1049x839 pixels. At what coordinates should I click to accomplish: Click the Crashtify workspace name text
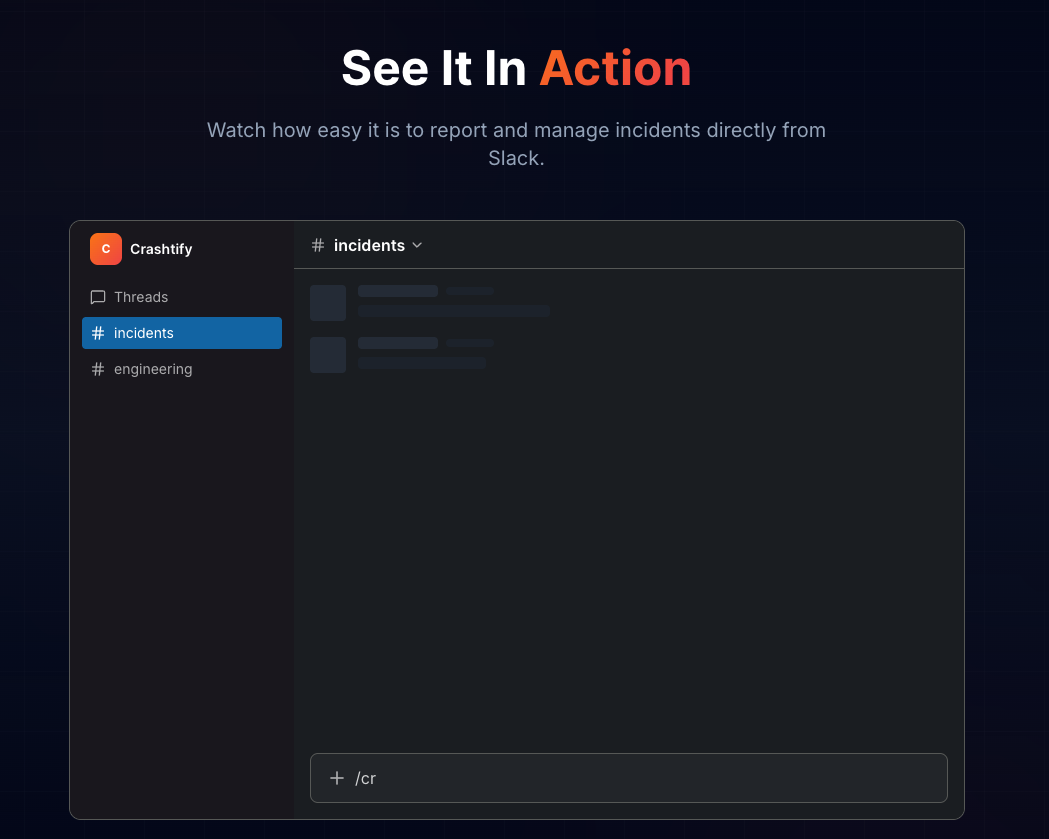click(x=163, y=248)
